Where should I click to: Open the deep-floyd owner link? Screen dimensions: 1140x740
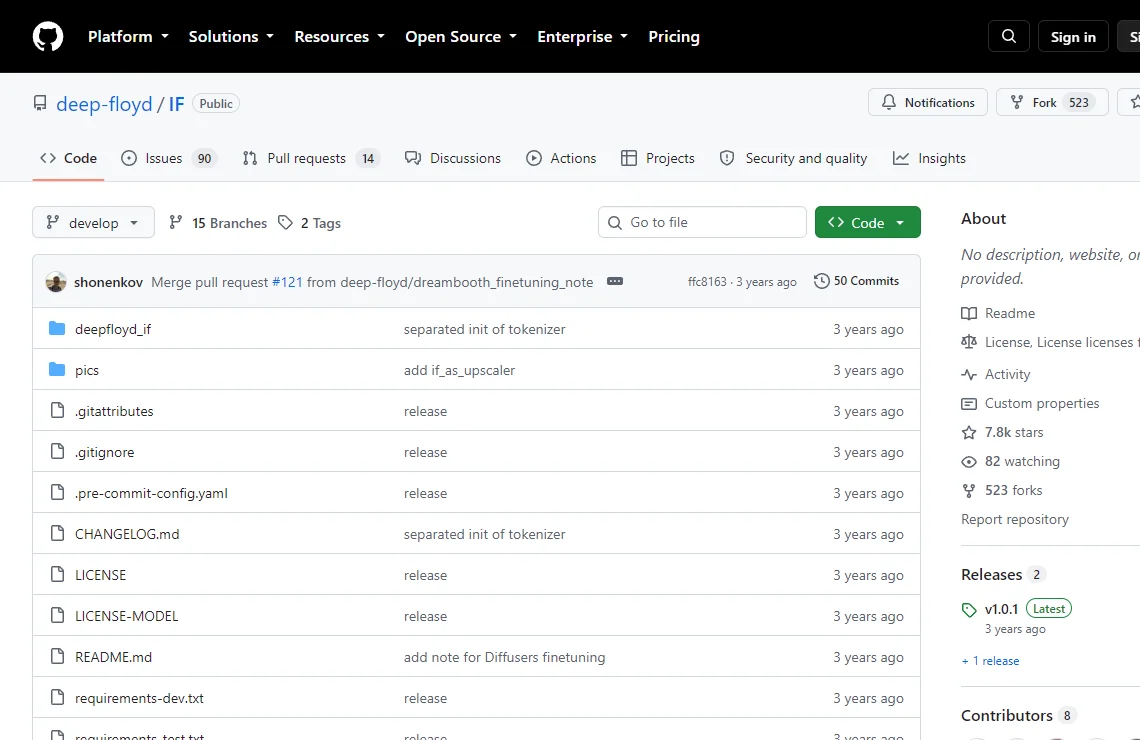104,104
